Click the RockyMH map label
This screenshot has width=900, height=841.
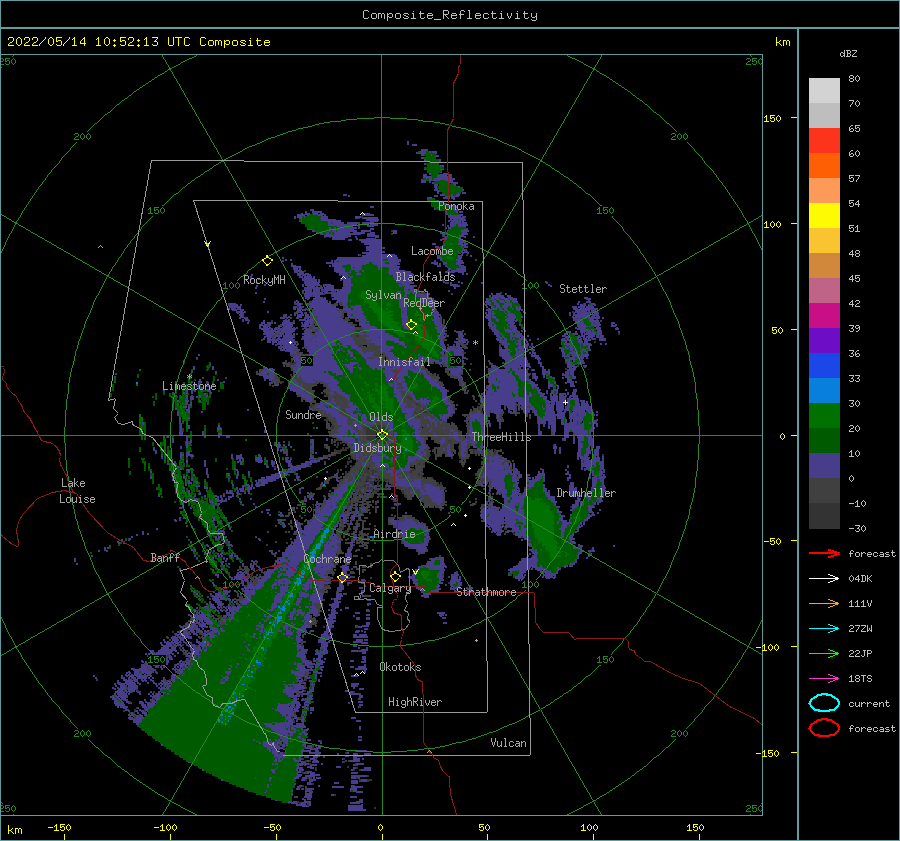click(264, 280)
